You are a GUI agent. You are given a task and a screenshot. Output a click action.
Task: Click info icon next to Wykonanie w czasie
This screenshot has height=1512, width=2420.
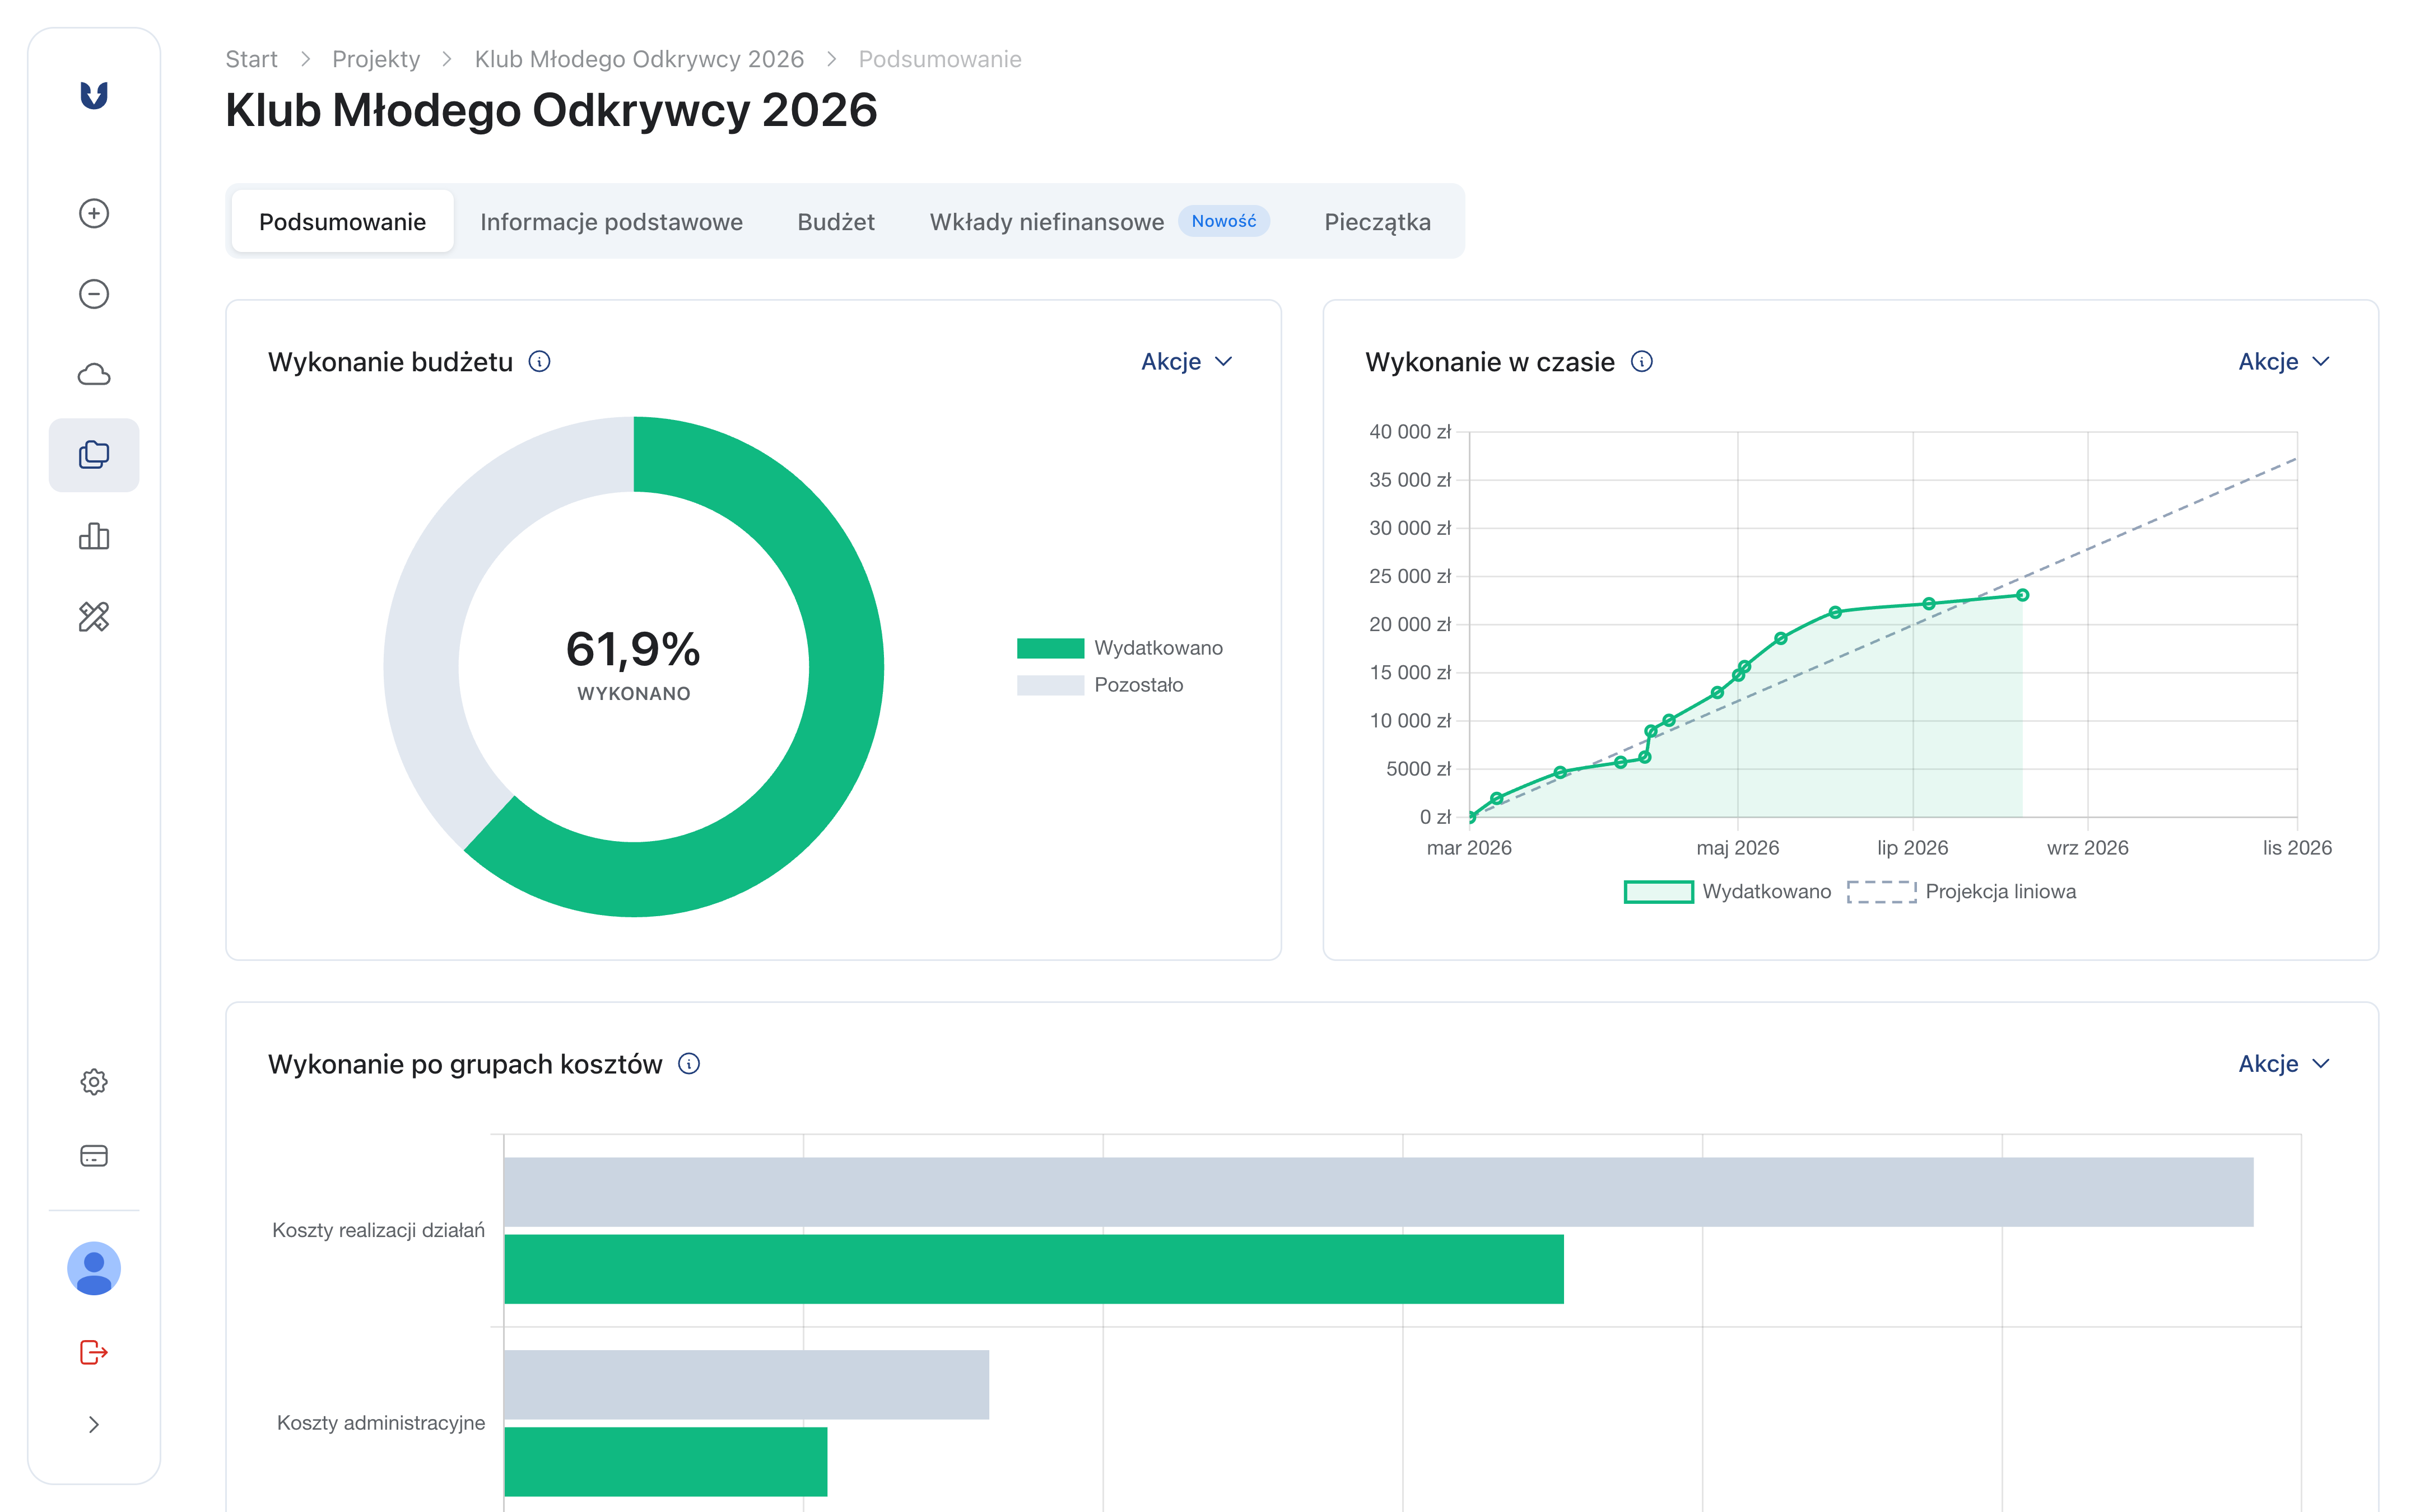(x=1642, y=361)
